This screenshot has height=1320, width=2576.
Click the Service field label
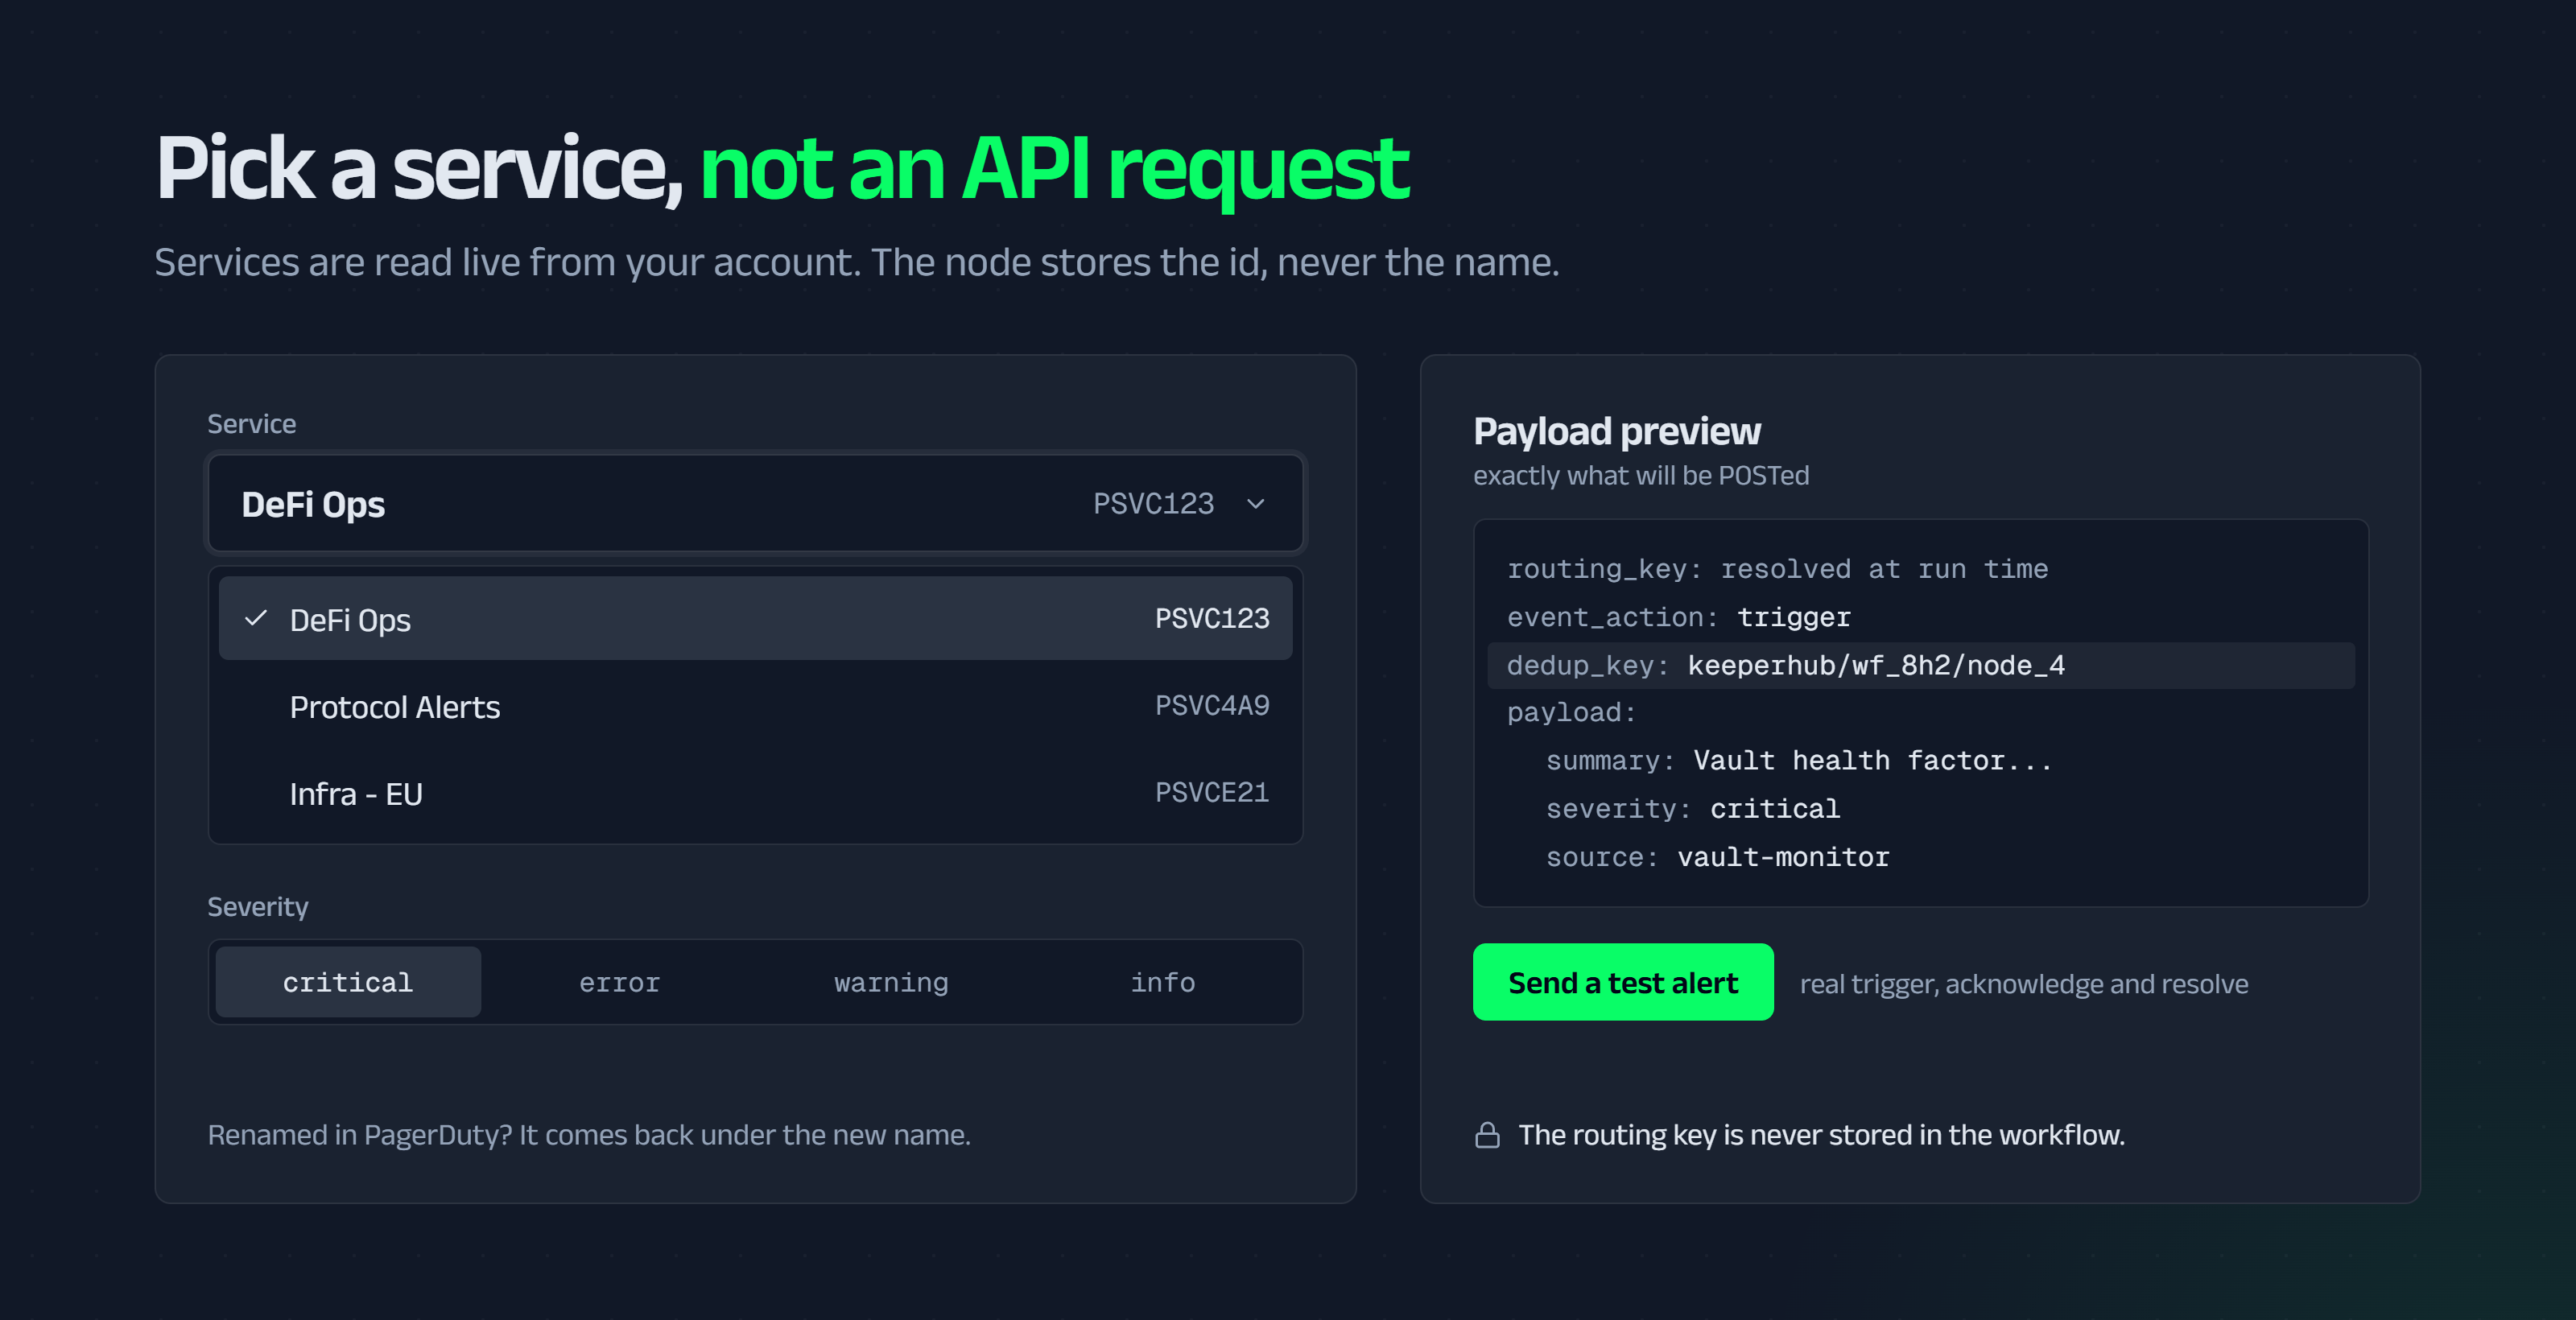pos(251,424)
